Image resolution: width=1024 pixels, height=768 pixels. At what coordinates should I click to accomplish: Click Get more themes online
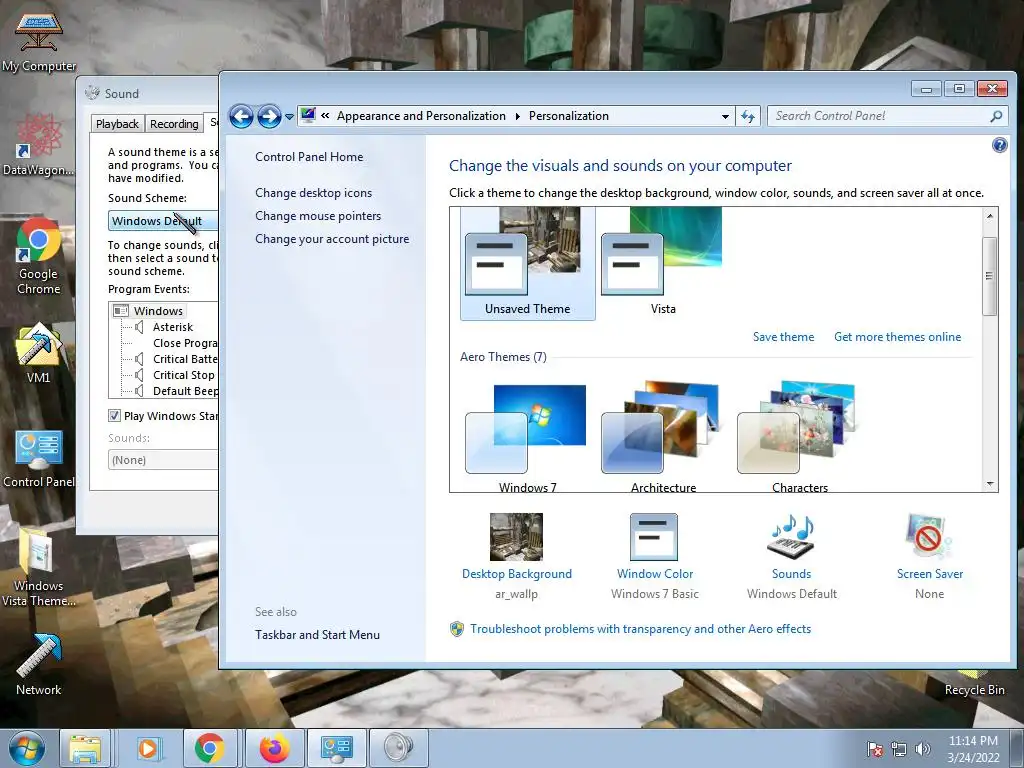click(897, 337)
